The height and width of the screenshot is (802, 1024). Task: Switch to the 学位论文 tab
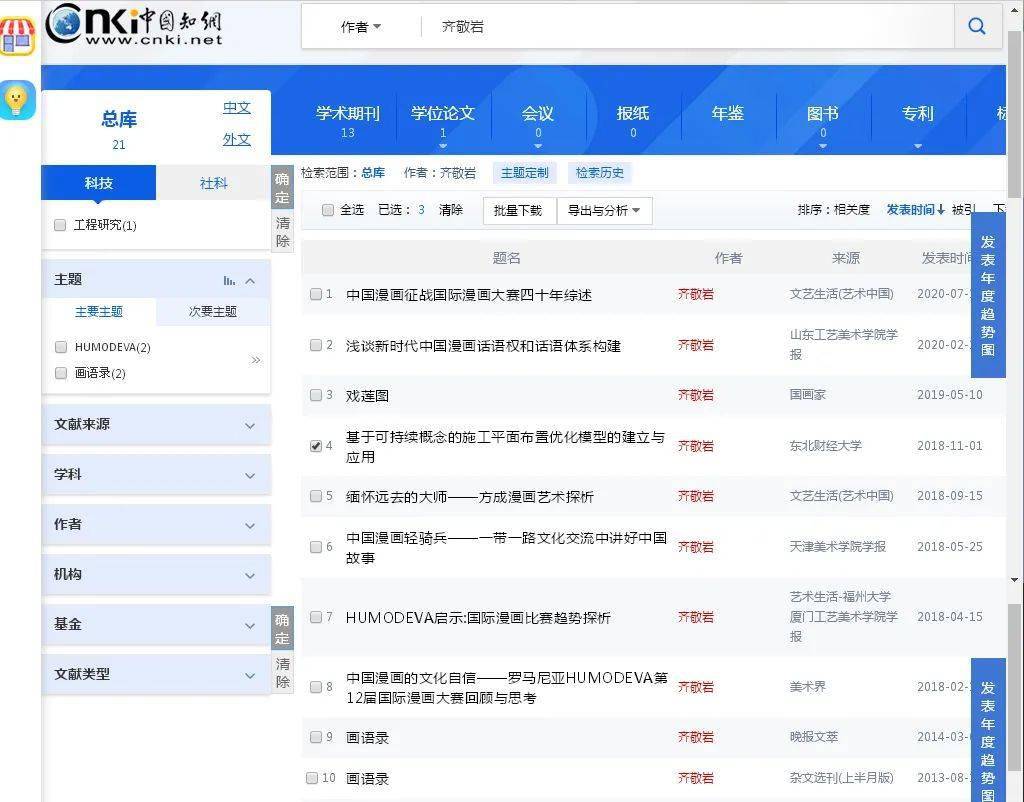point(443,118)
